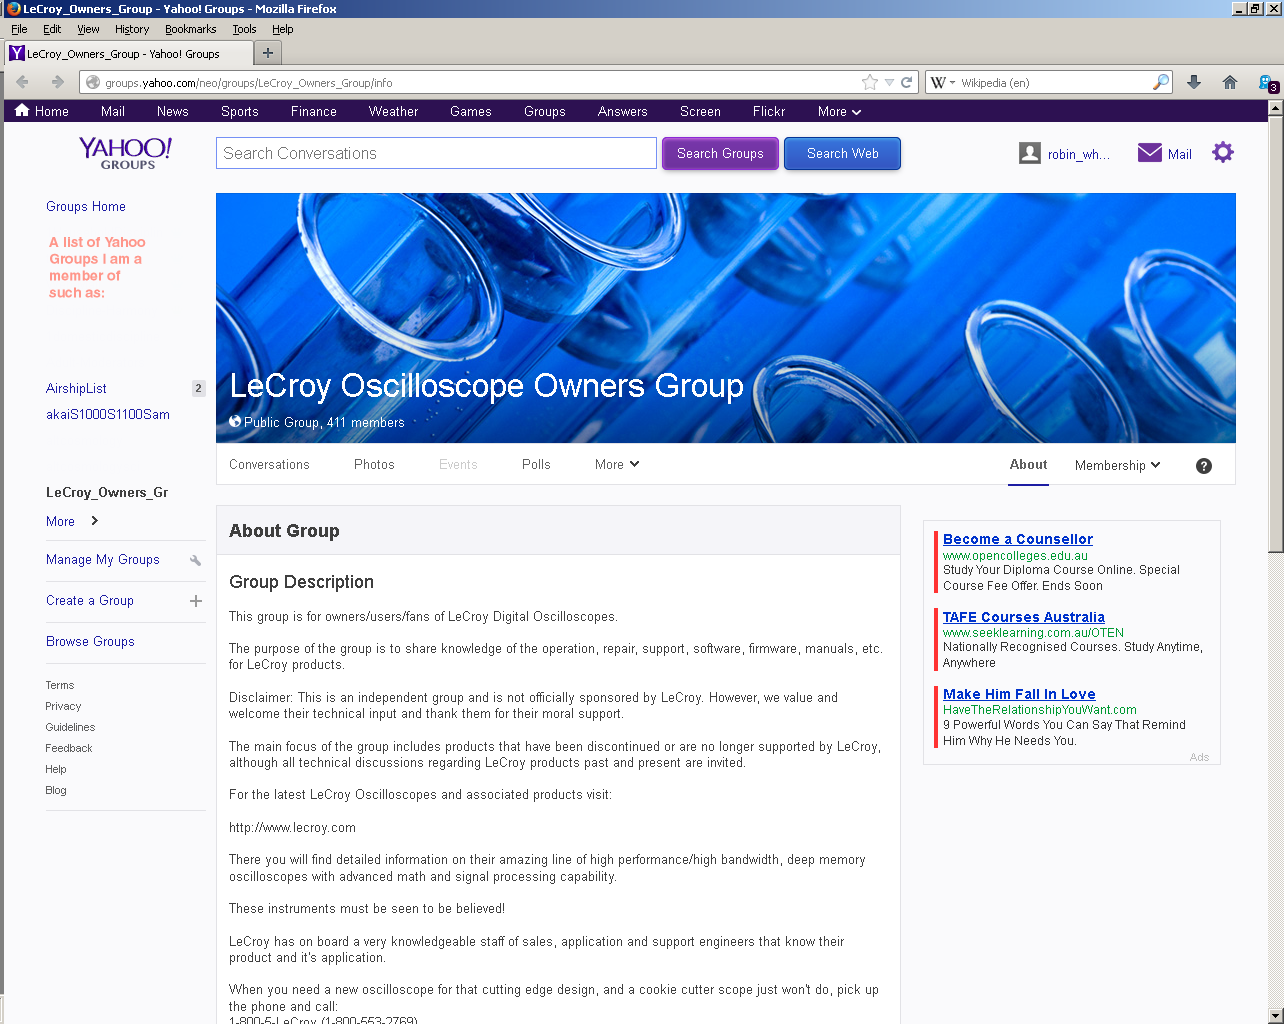Open the View menu

(88, 29)
